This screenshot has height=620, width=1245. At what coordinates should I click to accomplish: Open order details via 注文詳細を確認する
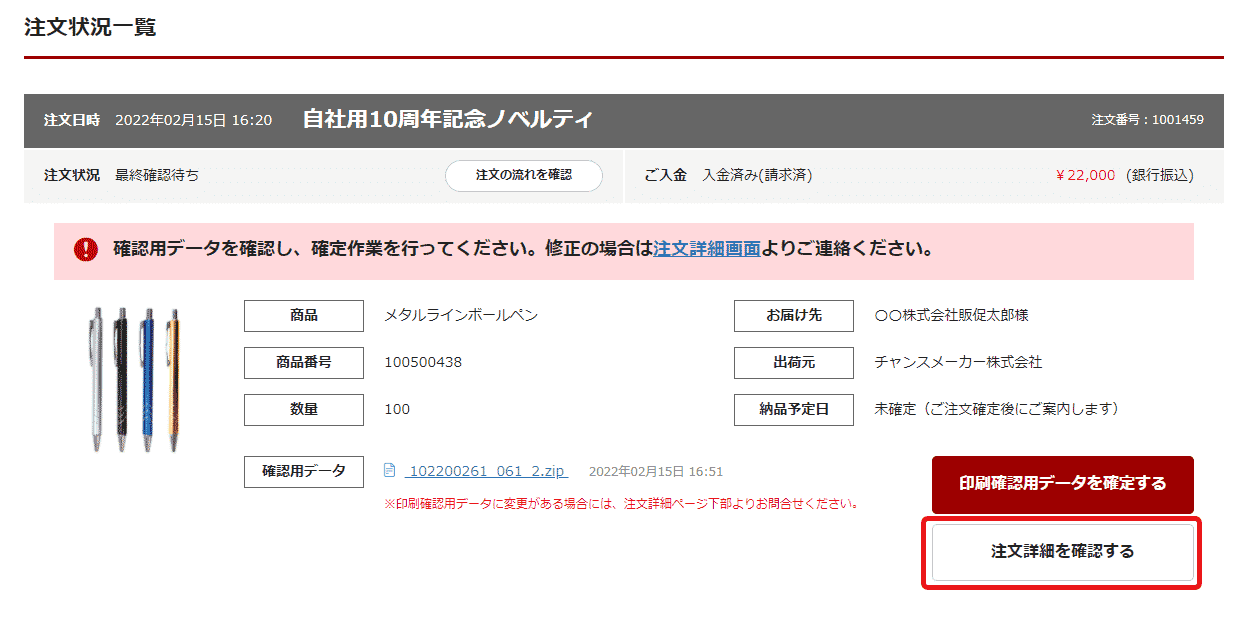pyautogui.click(x=1062, y=552)
